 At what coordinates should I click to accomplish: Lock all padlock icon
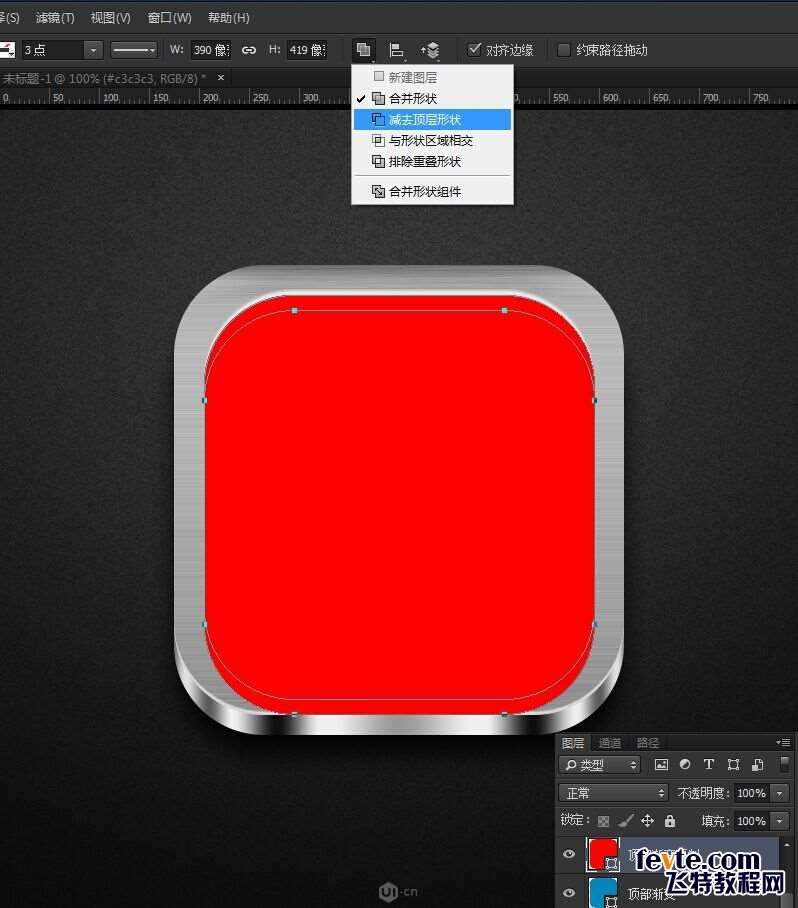point(670,821)
